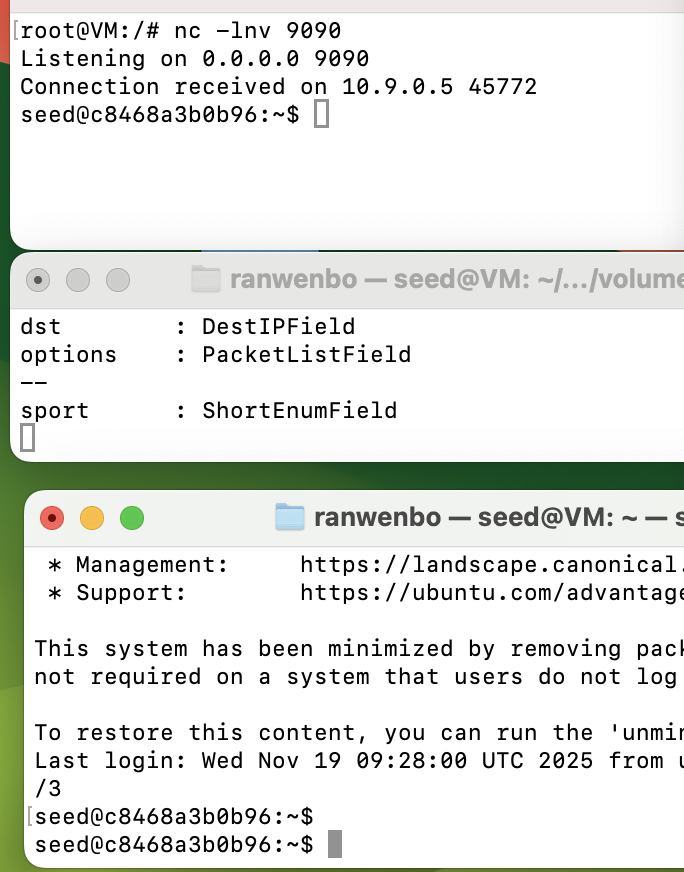Click the ShortEnumField sport value
Viewport: 684px width, 872px height.
299,410
